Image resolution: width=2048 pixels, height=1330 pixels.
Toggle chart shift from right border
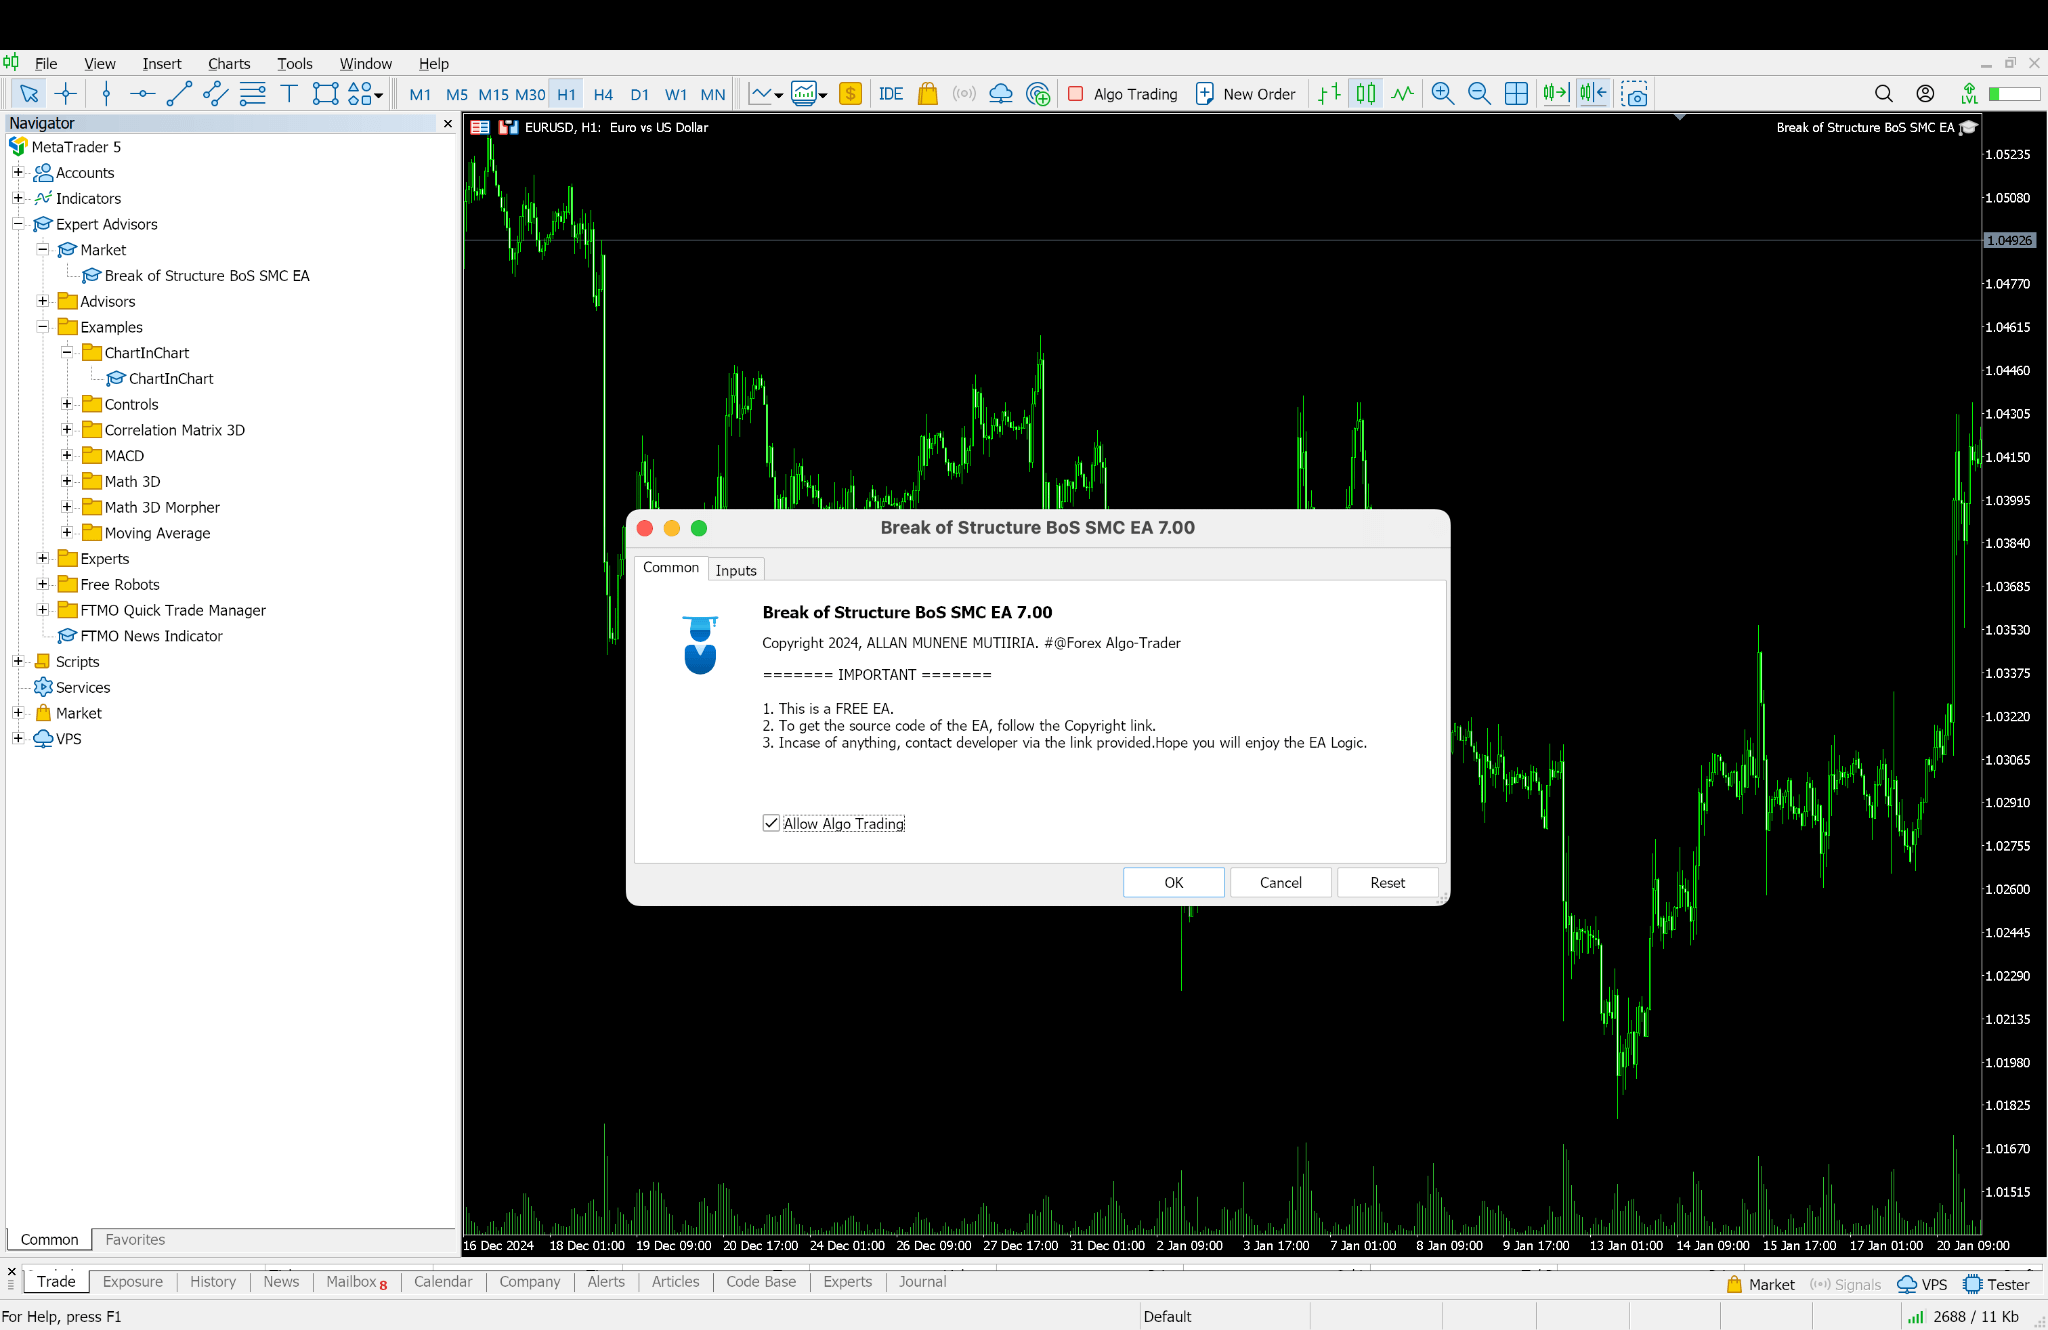1593,94
